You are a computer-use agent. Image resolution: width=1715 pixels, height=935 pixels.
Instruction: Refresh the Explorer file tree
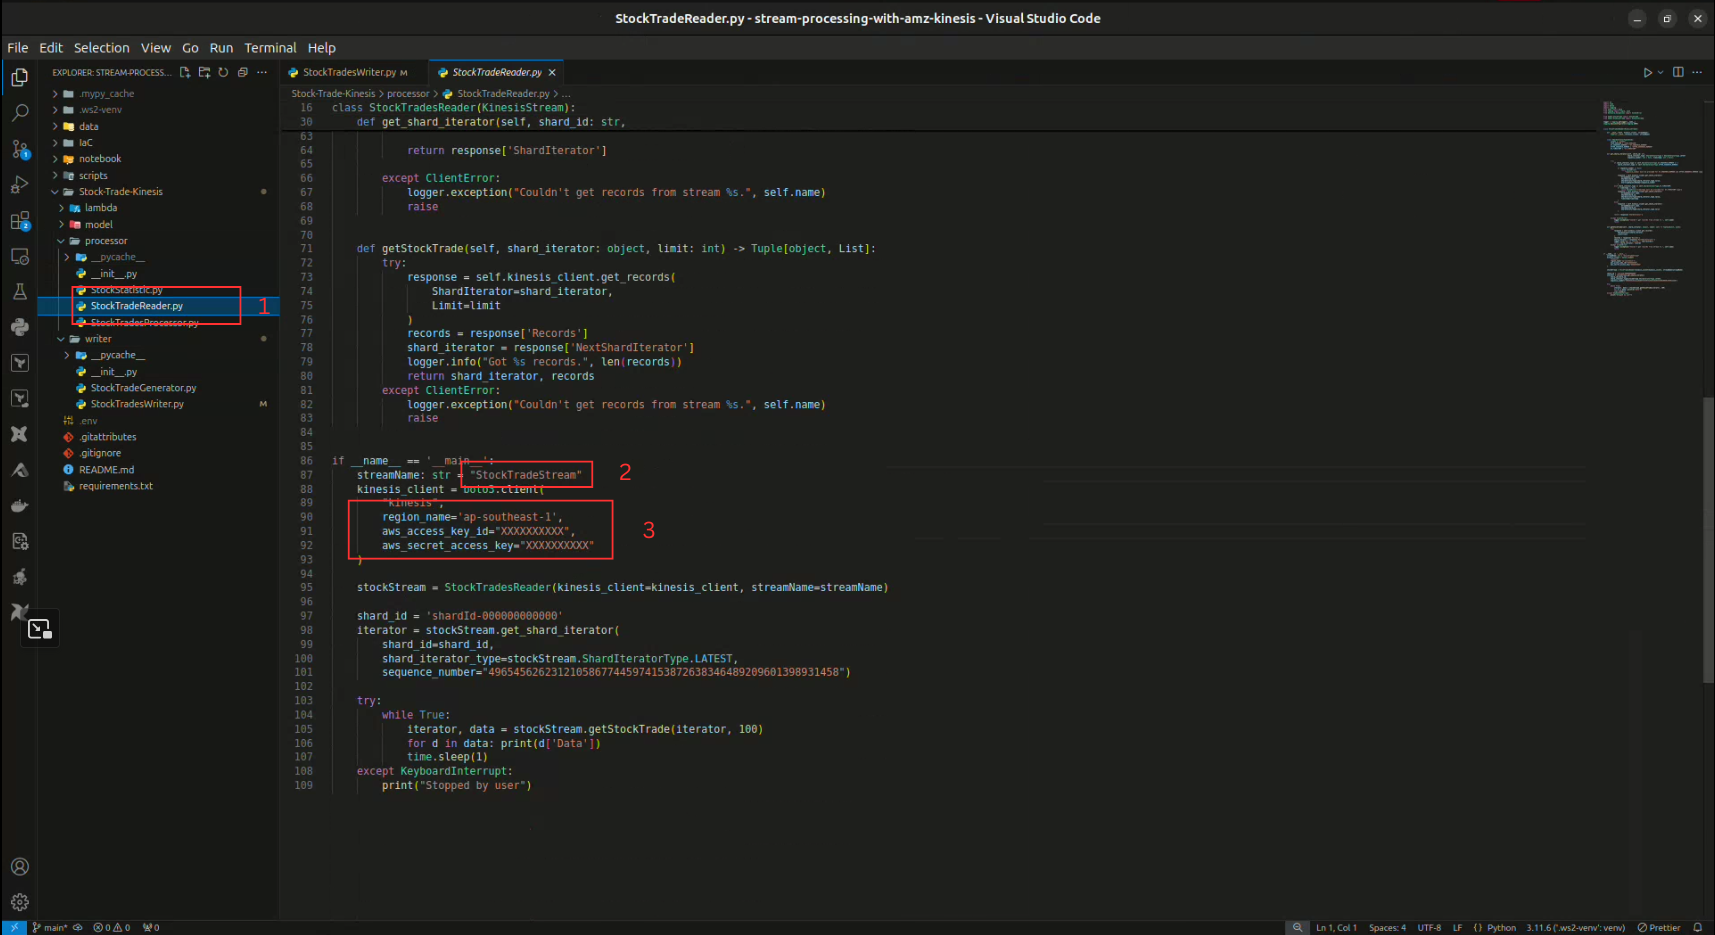(x=223, y=72)
